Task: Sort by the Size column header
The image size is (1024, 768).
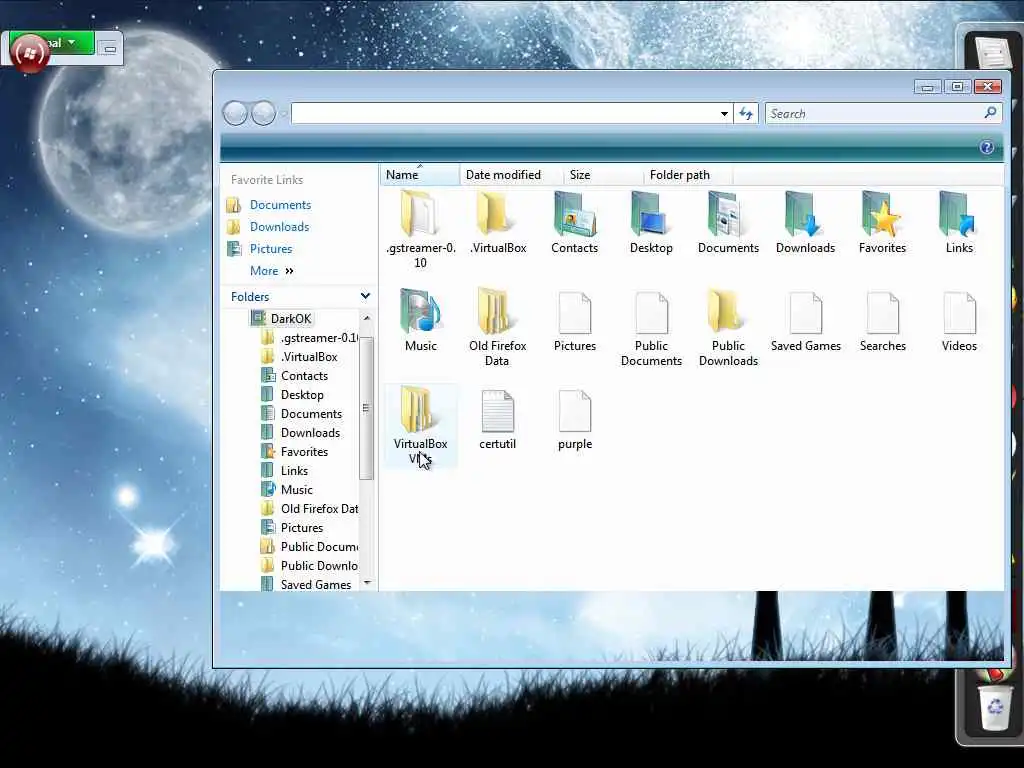Action: [603, 175]
